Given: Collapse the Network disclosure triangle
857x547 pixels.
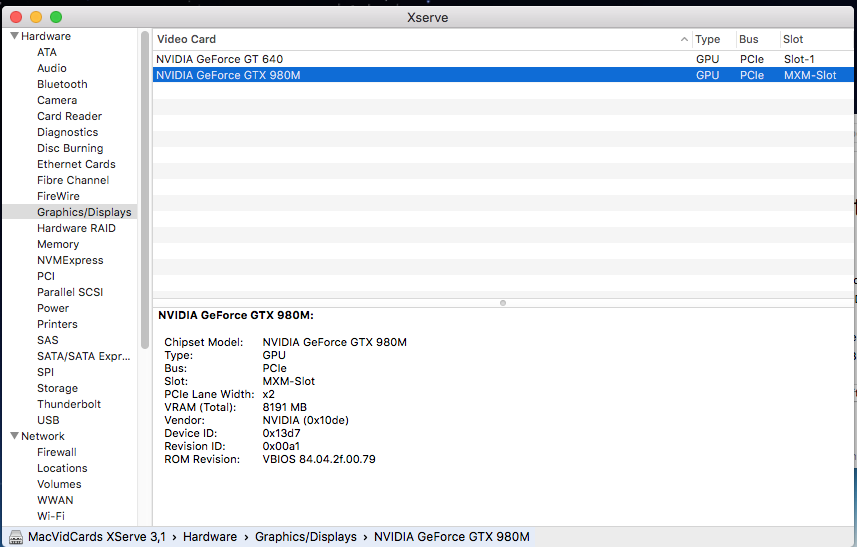Looking at the screenshot, I should [14, 436].
